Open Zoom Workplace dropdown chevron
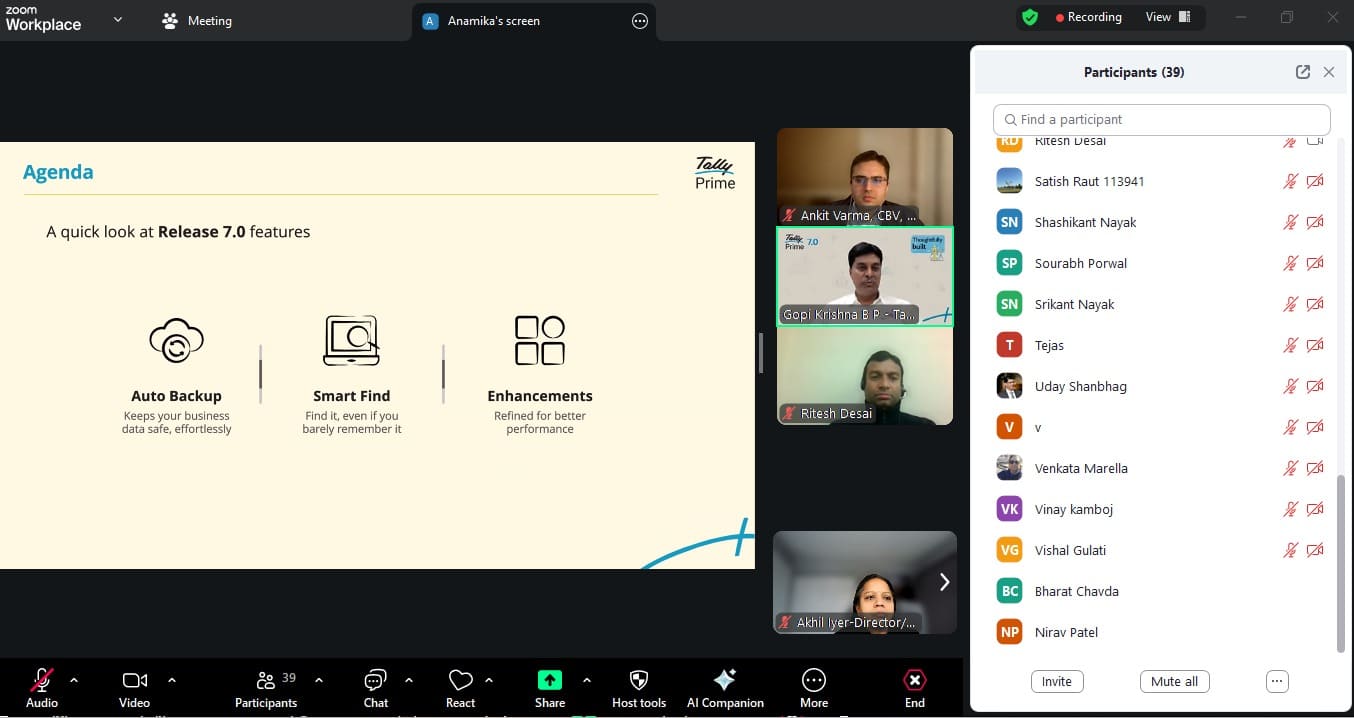 coord(118,19)
